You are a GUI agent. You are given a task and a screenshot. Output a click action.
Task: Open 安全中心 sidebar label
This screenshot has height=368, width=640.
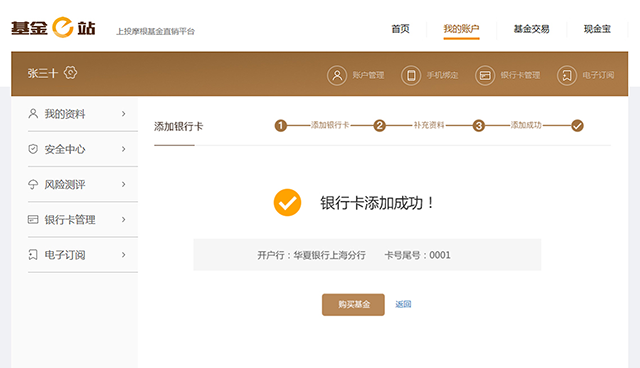pos(65,149)
